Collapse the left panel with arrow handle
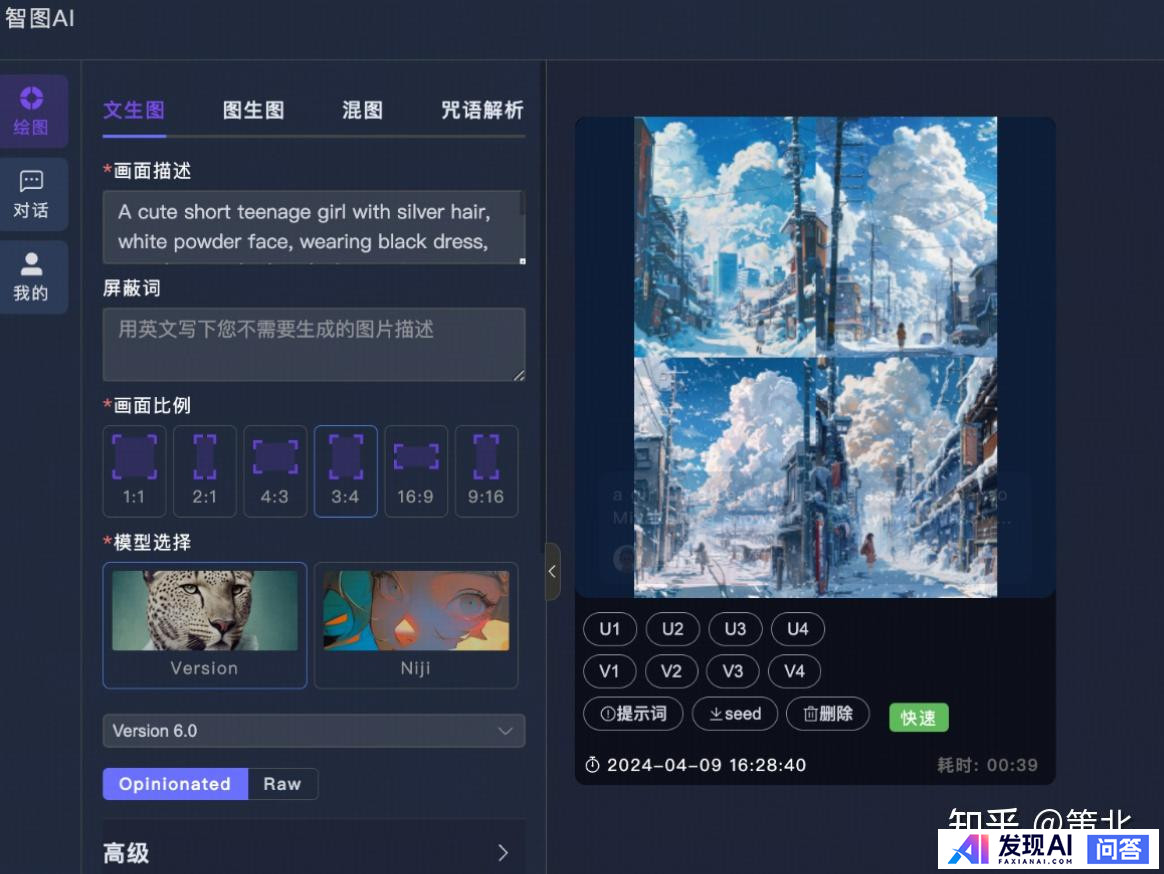The height and width of the screenshot is (874, 1164). (552, 571)
